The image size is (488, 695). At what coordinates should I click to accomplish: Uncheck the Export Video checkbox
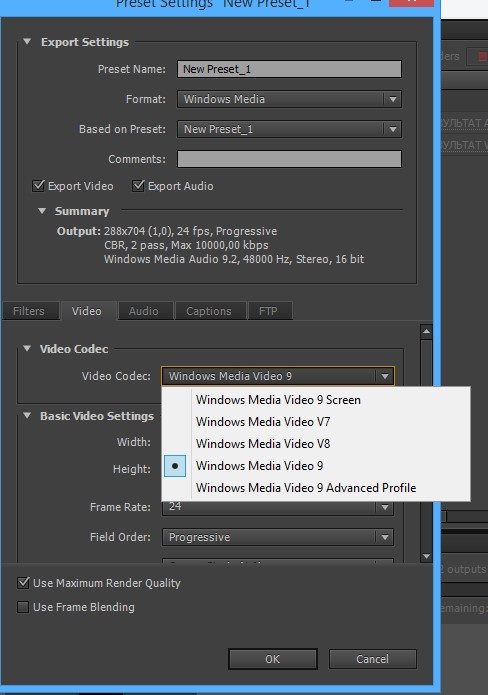point(39,186)
